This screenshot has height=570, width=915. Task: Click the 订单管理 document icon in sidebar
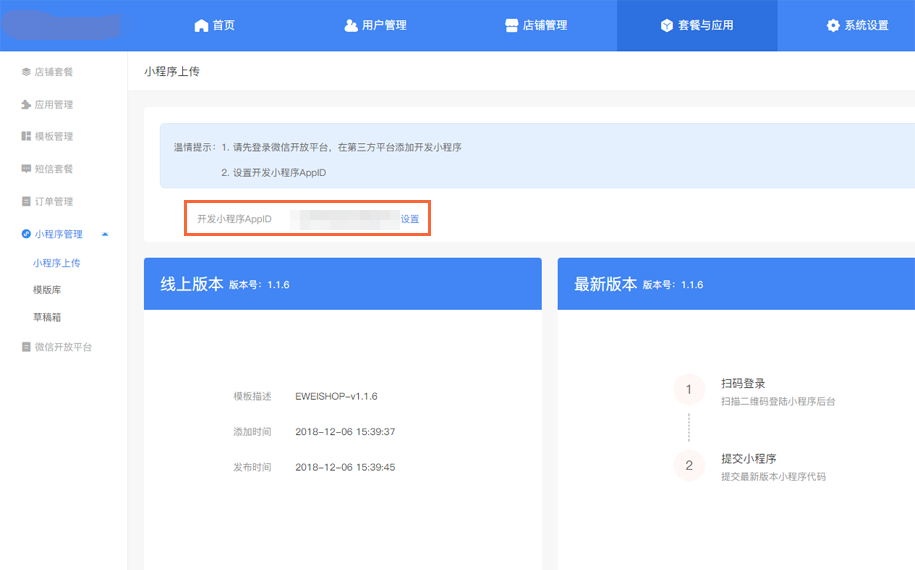pyautogui.click(x=26, y=201)
